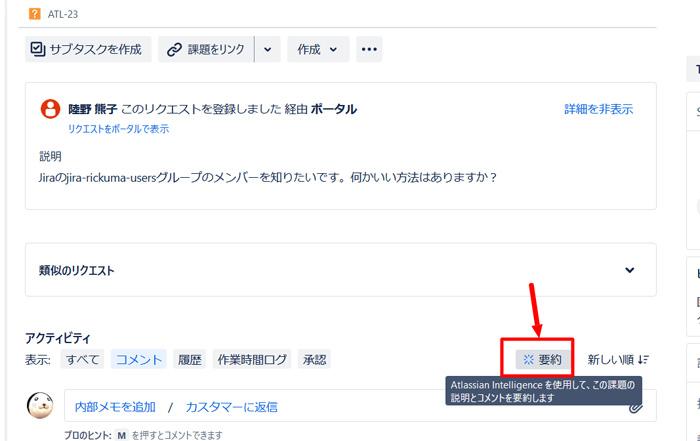Click the reporter avatar of 陸野 熊子
Viewport: 700px width, 441px height.
point(50,109)
